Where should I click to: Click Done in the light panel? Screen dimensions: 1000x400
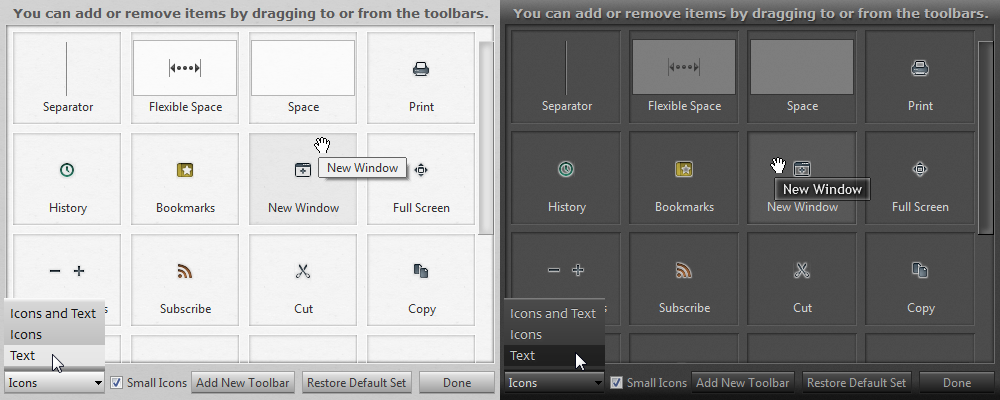point(457,383)
